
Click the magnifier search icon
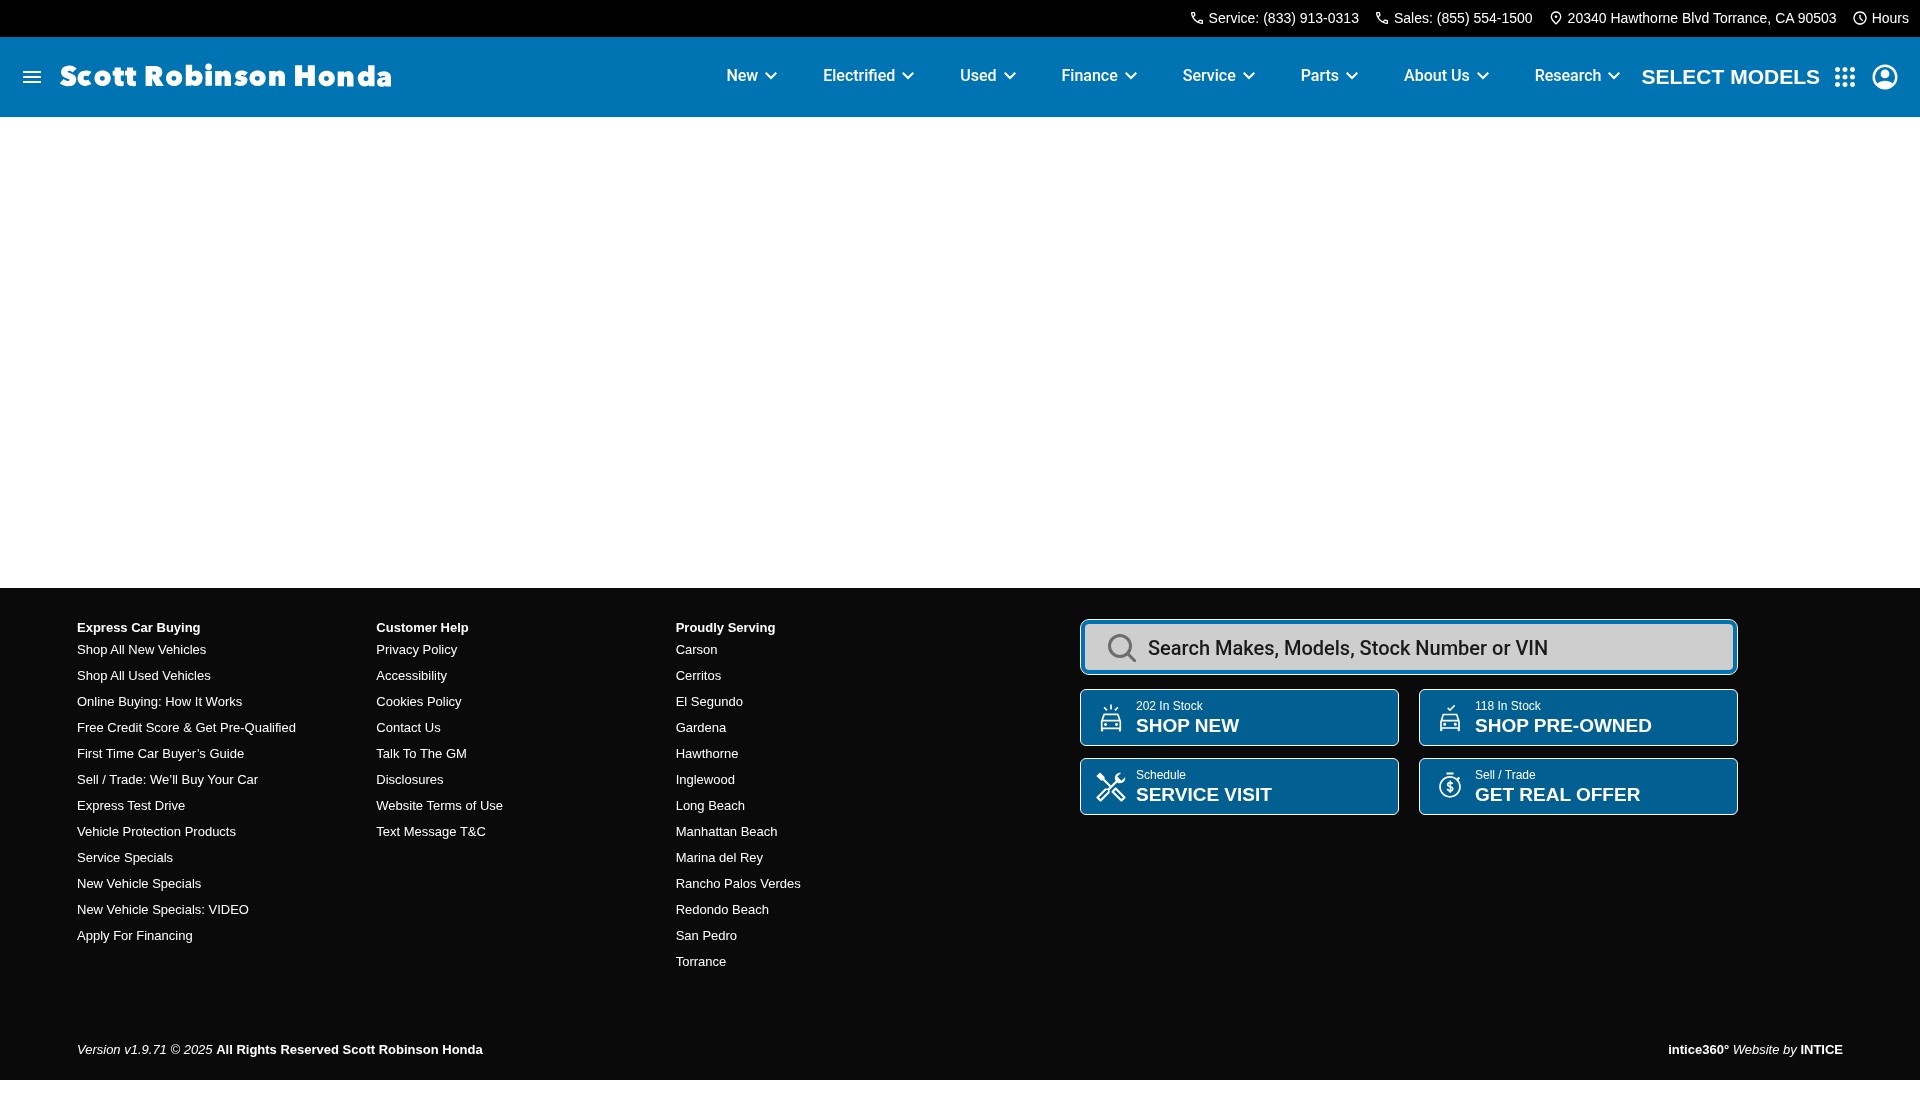(1122, 648)
